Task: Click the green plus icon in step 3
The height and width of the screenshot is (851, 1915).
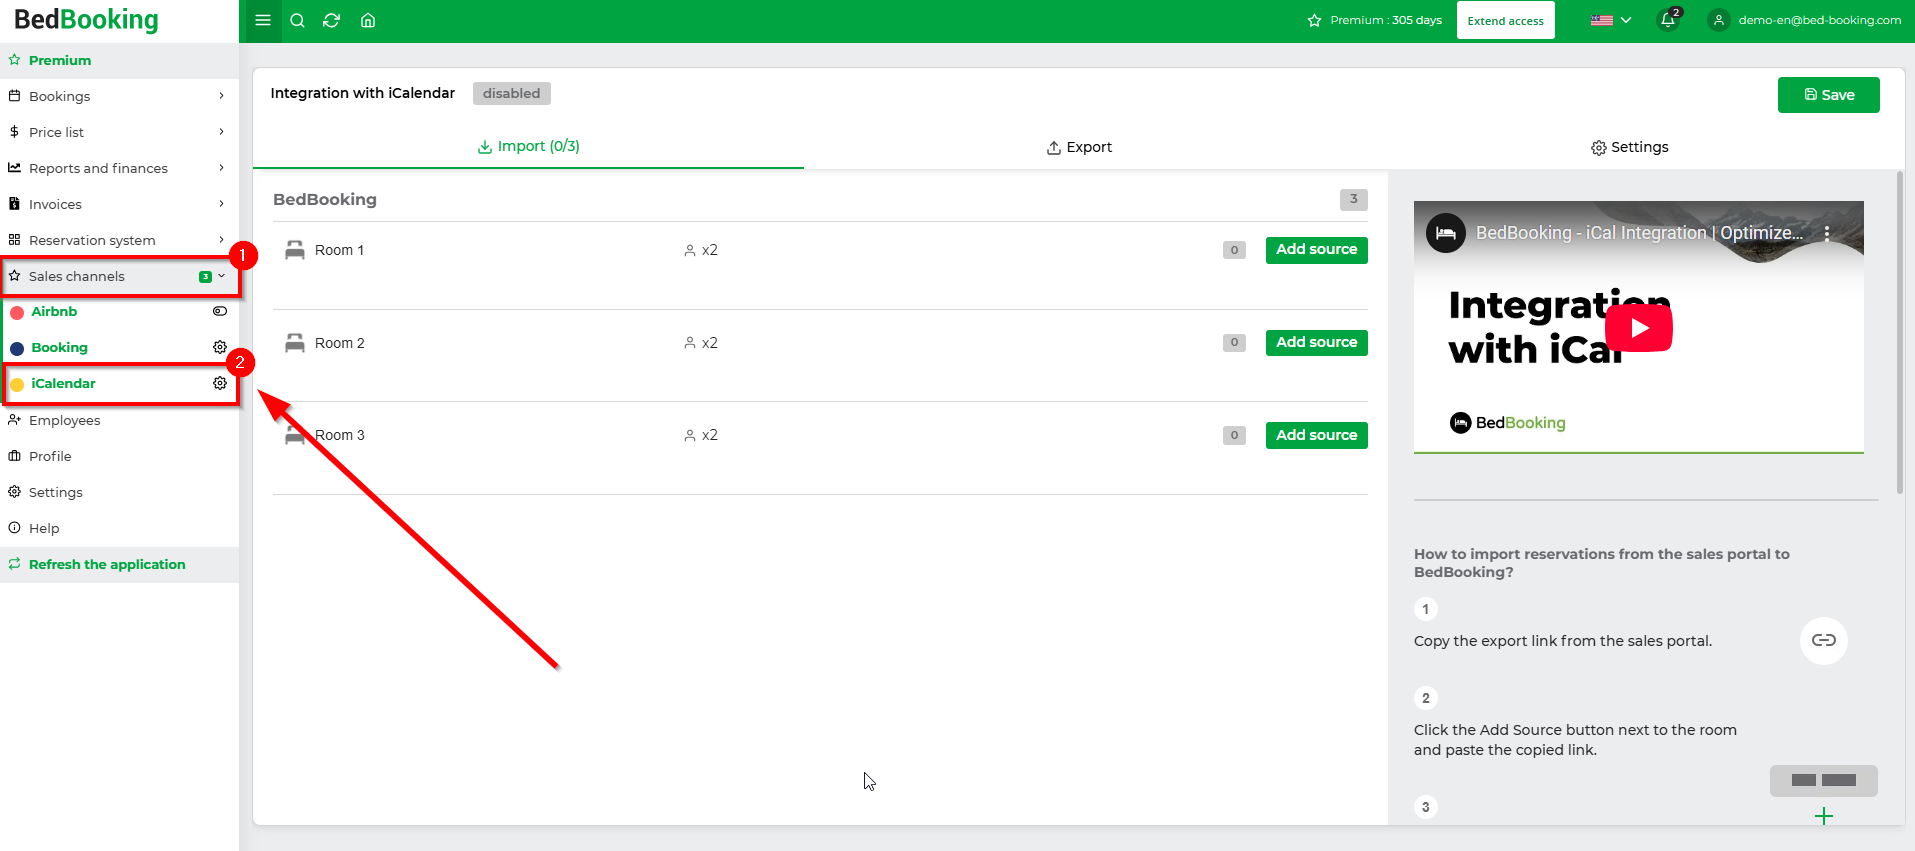Action: 1823,816
